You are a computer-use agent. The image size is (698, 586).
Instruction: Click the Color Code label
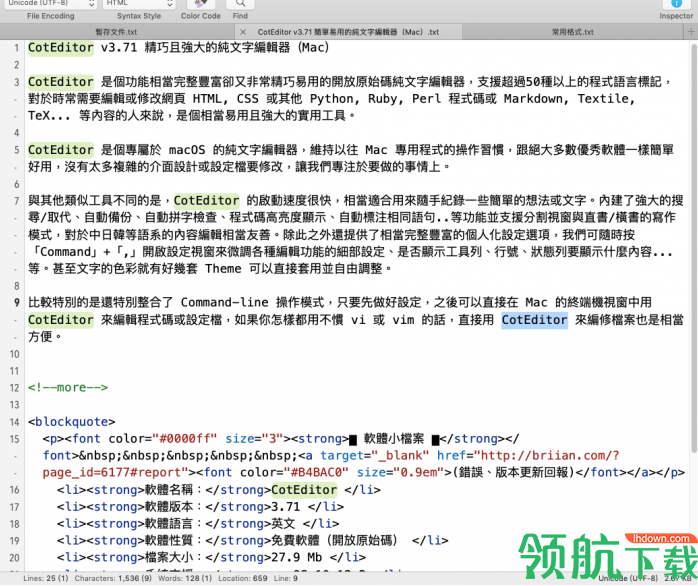[201, 16]
